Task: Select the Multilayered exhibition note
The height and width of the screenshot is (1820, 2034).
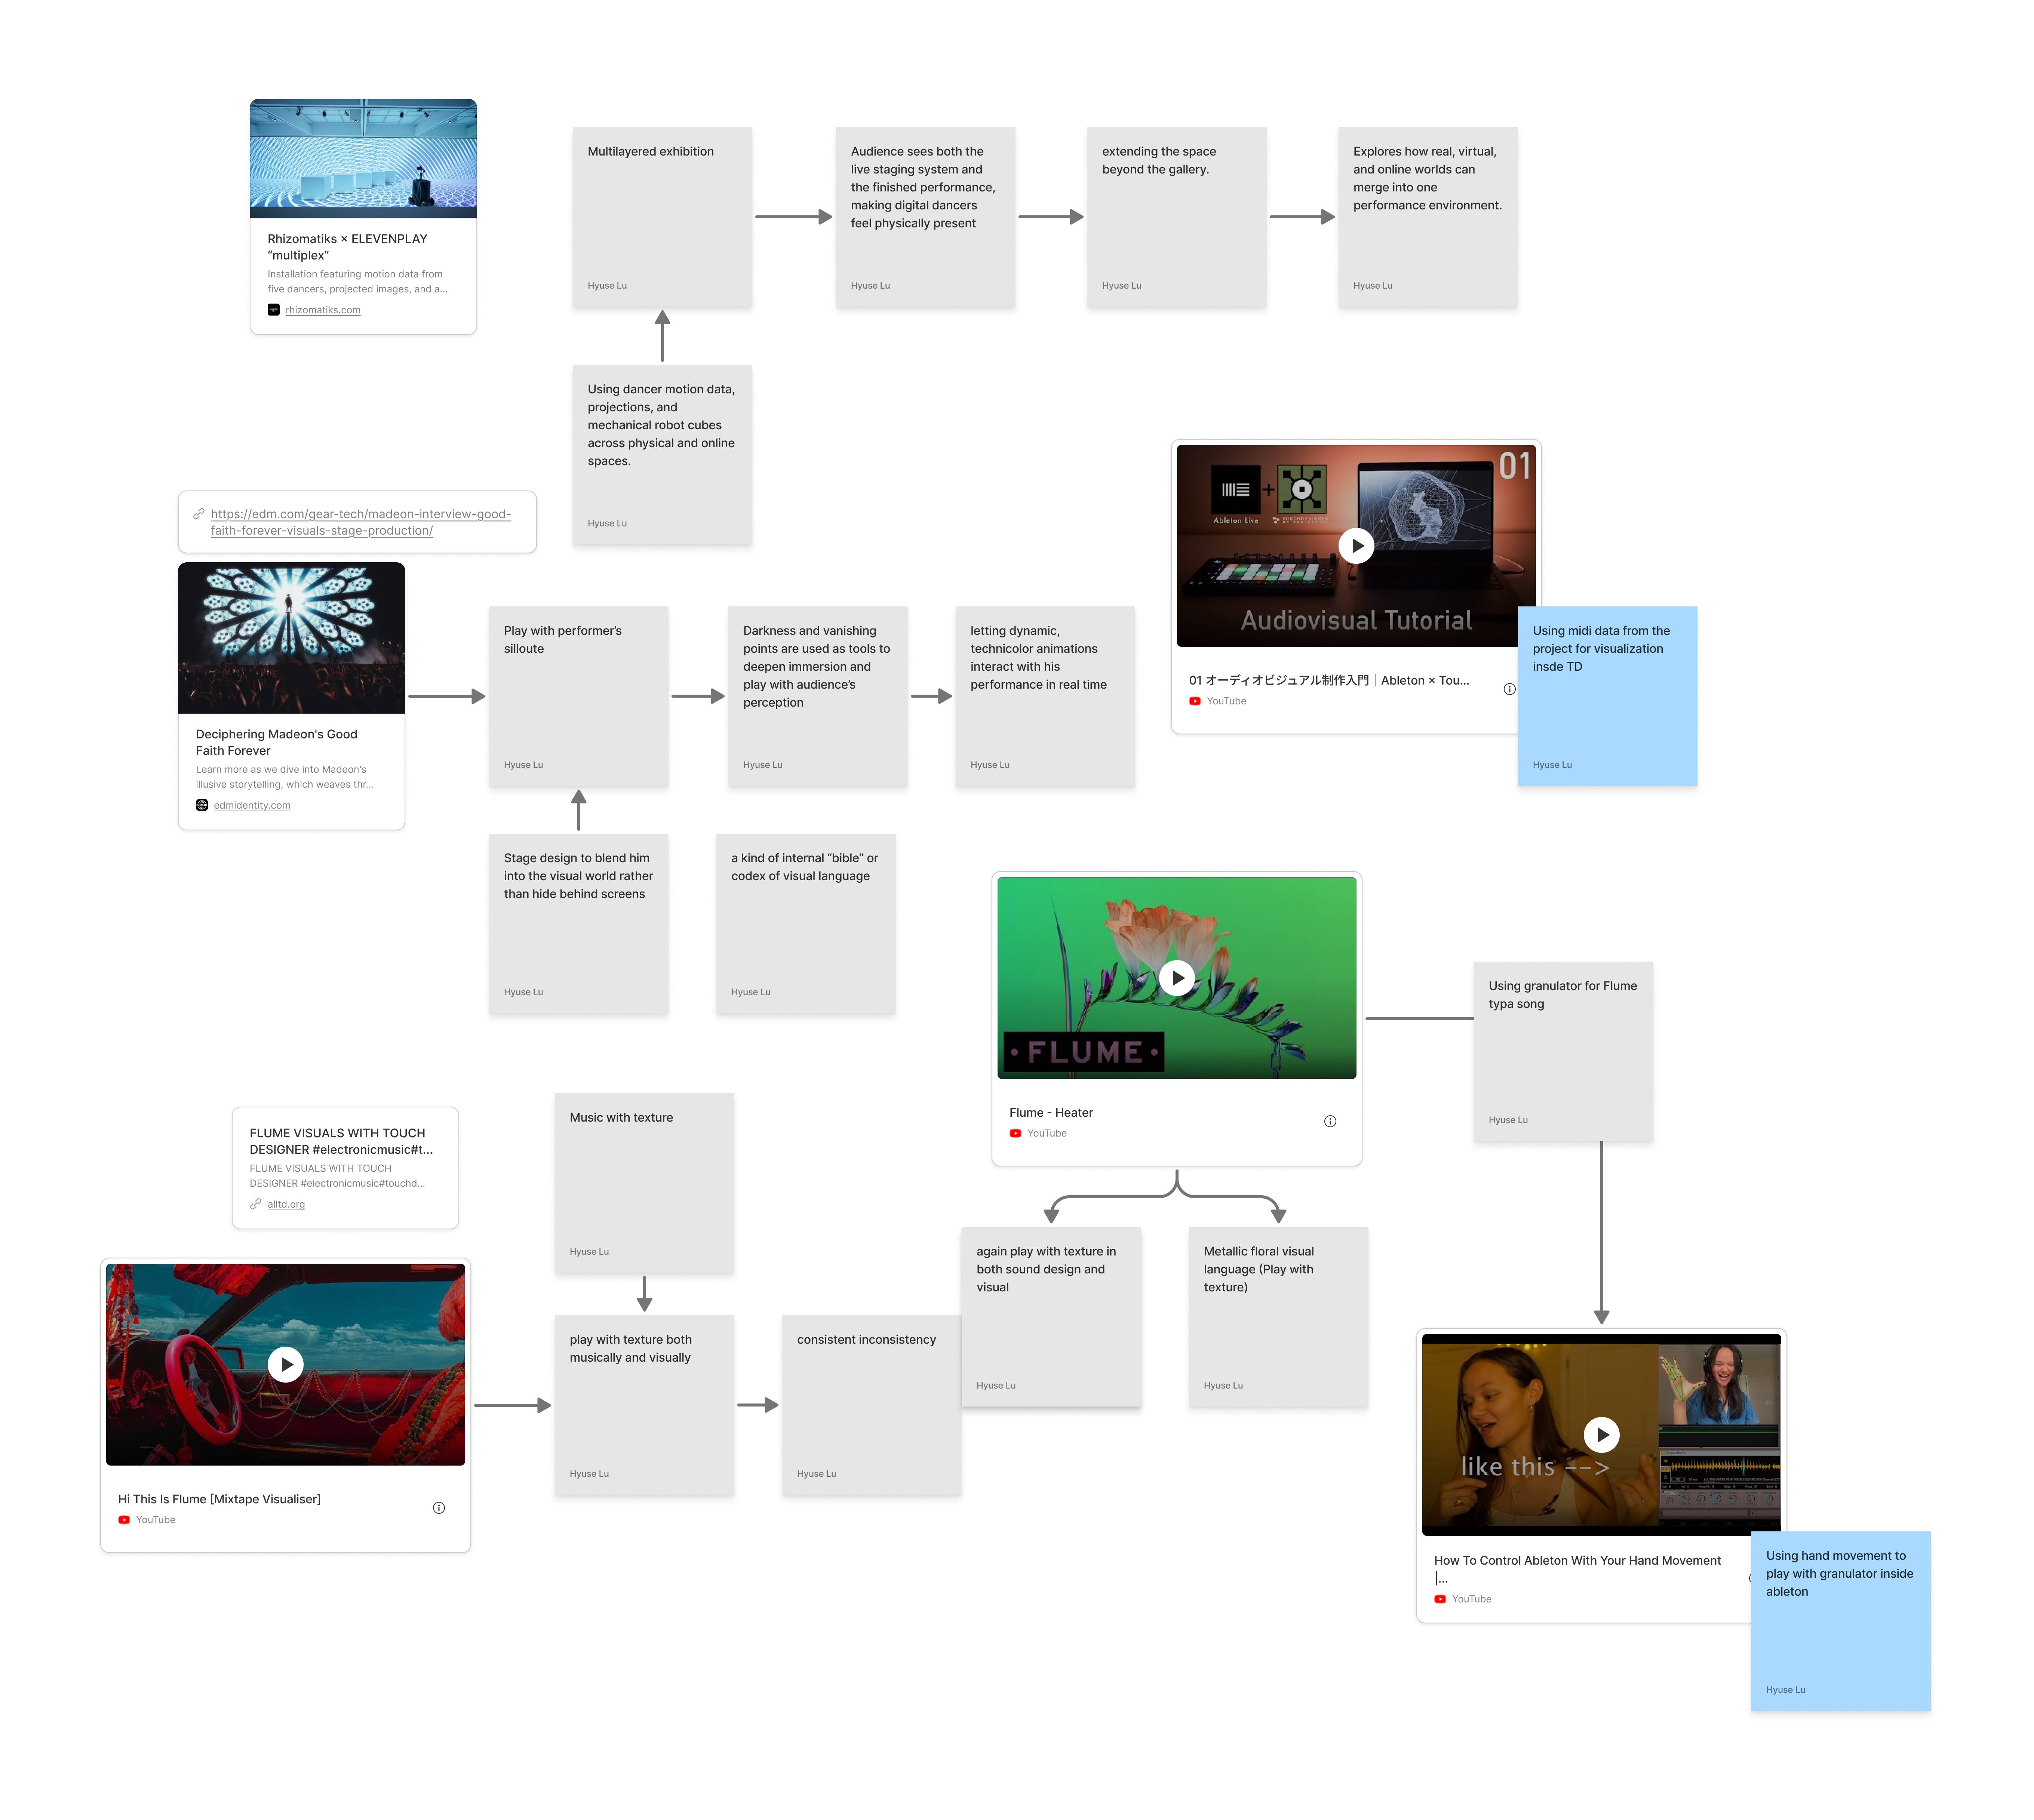Action: [662, 217]
